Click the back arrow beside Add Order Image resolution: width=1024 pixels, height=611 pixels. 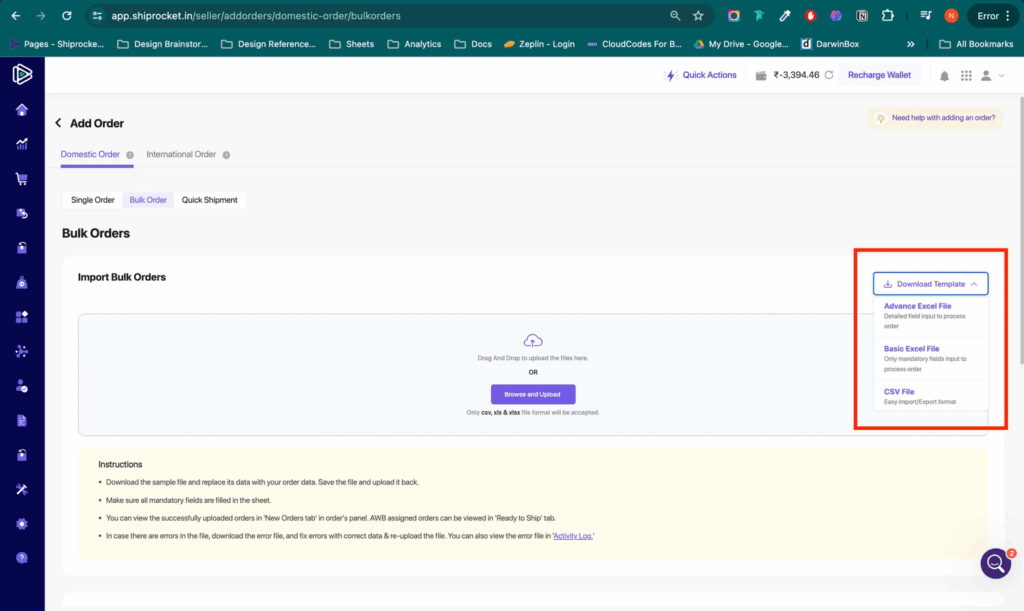pos(58,123)
